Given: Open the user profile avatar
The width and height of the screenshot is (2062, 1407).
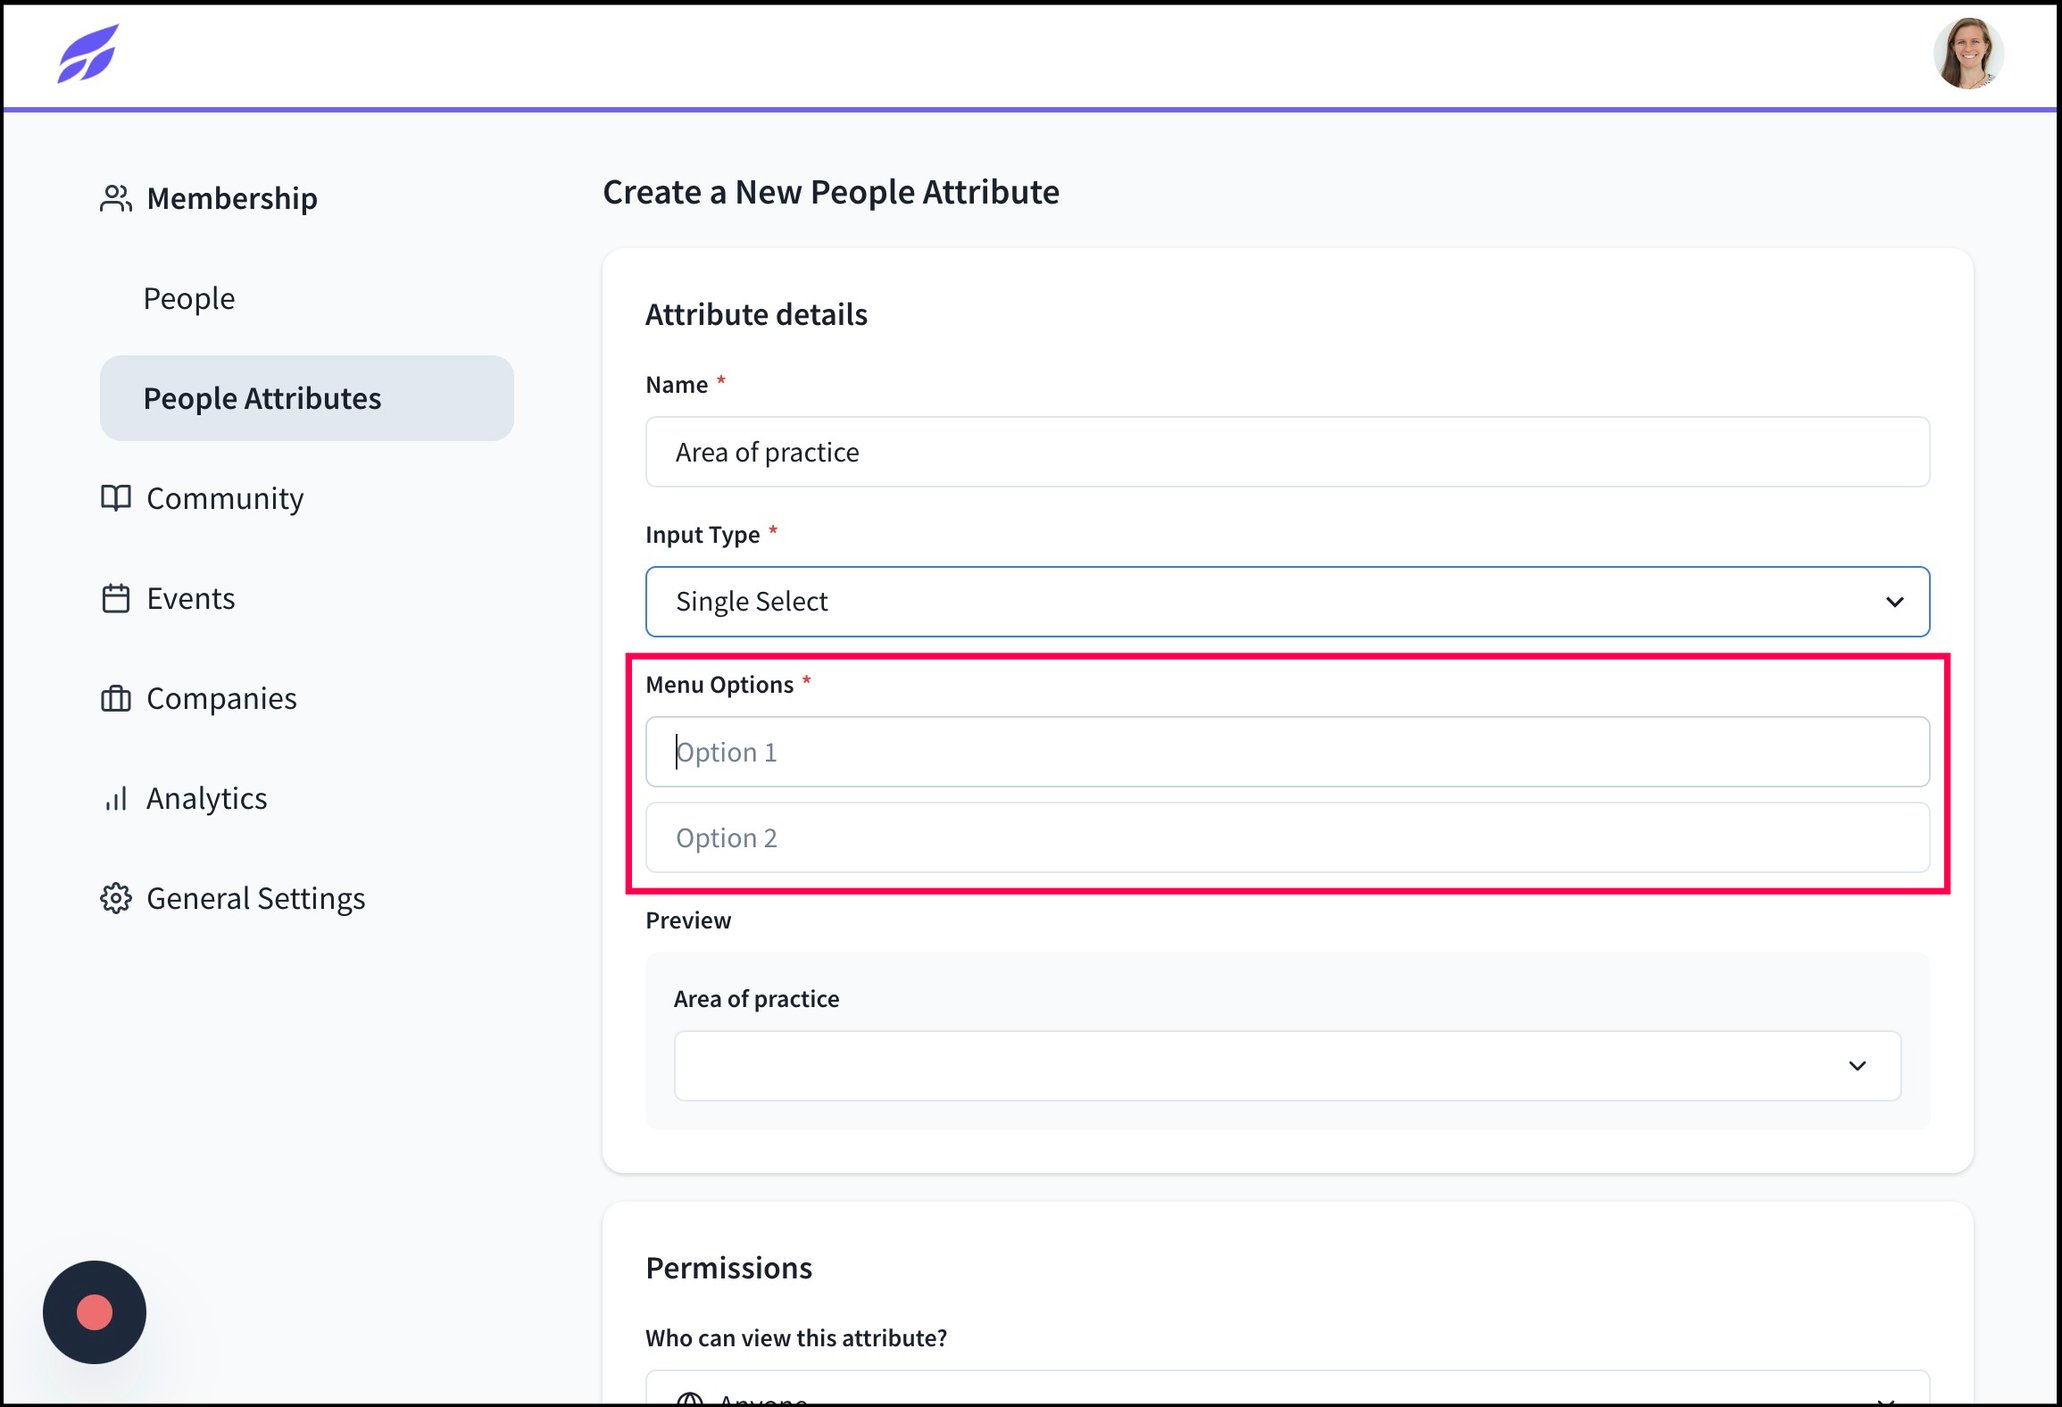Looking at the screenshot, I should point(1967,54).
